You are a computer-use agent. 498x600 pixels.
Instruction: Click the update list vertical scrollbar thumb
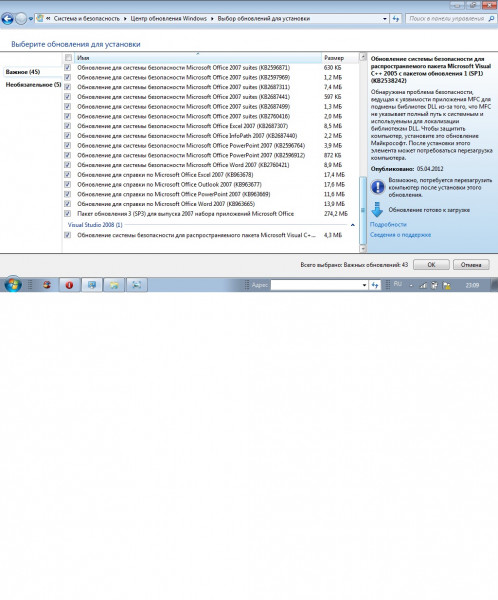(x=362, y=210)
